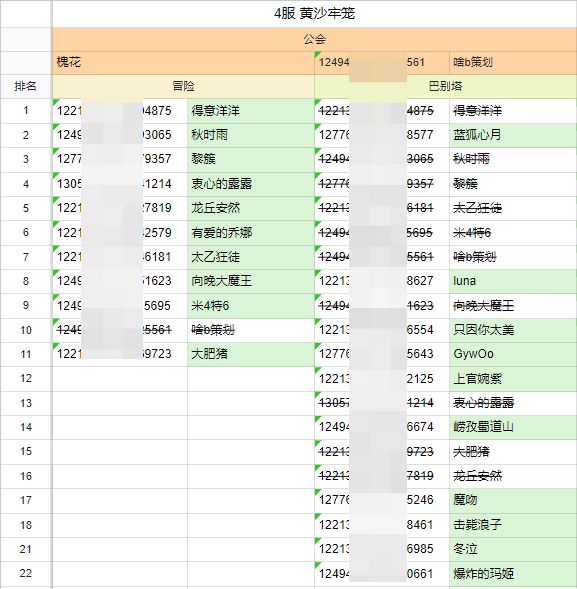This screenshot has width=577, height=589.
Task: Click rank number 13 in 排名 column
Action: coord(26,403)
